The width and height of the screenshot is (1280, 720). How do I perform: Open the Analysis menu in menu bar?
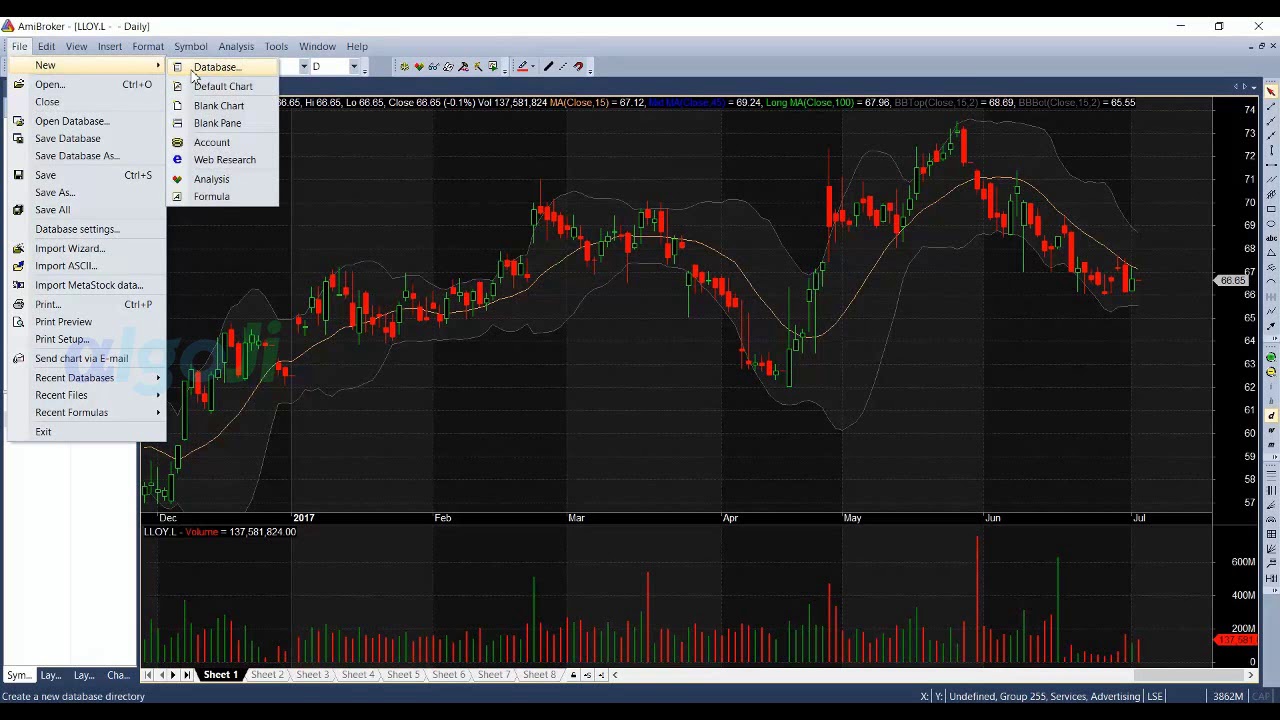coord(236,46)
